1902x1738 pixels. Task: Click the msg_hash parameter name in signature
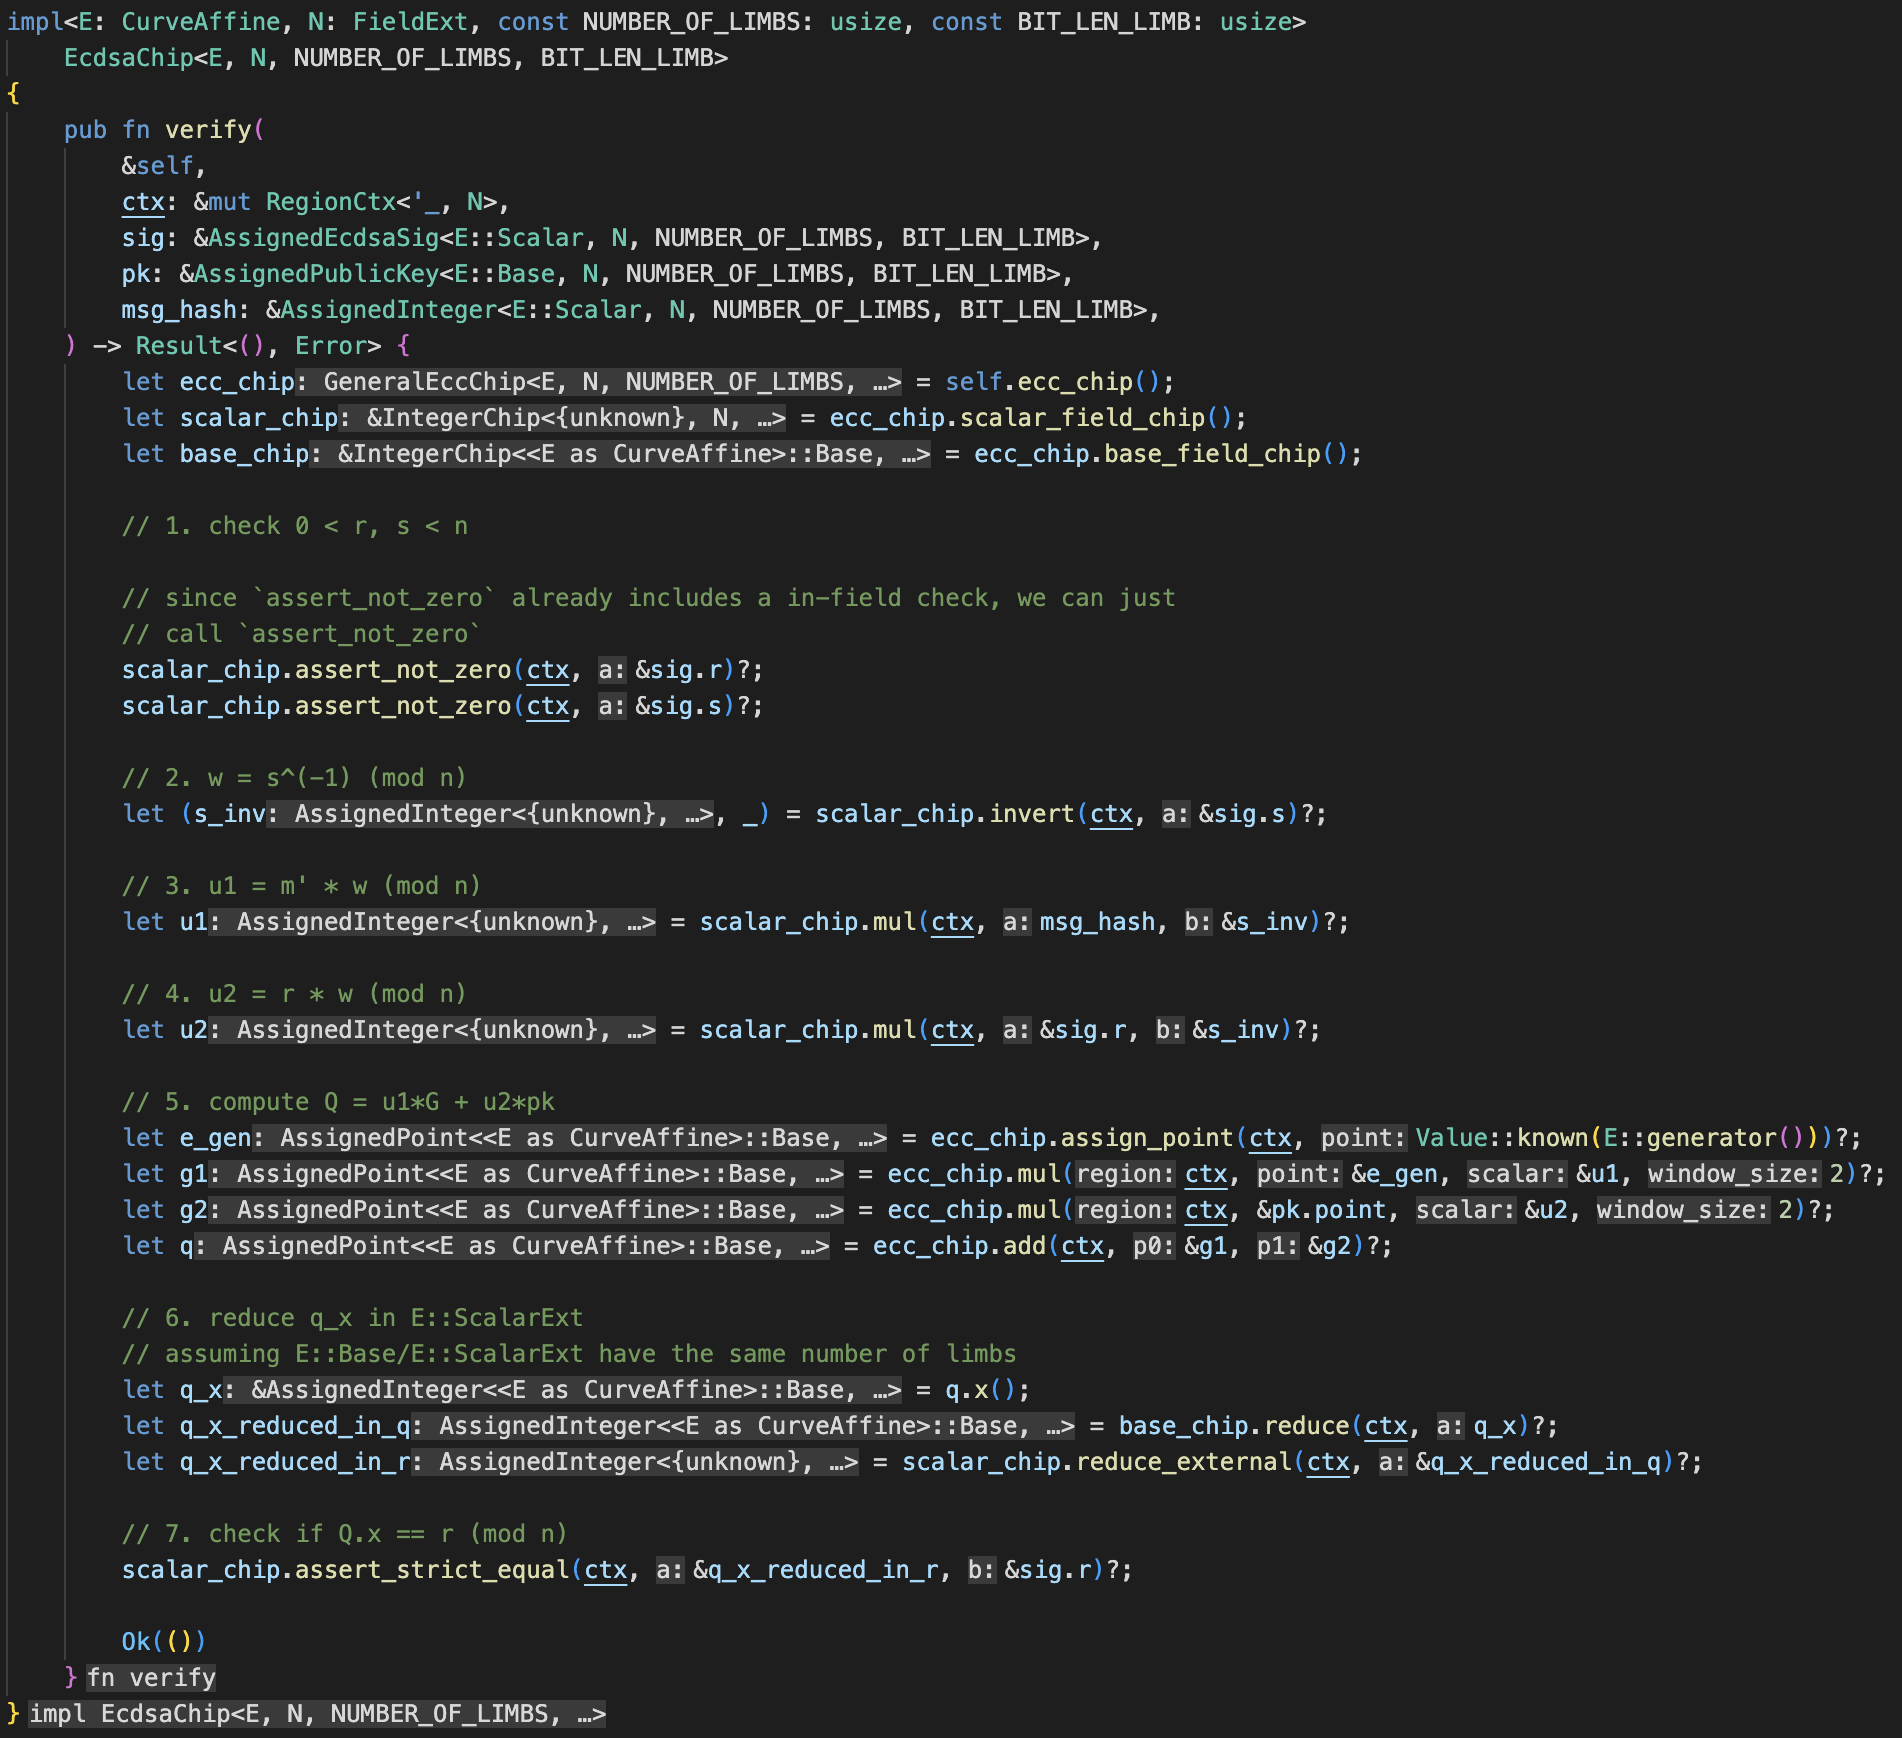pos(179,310)
